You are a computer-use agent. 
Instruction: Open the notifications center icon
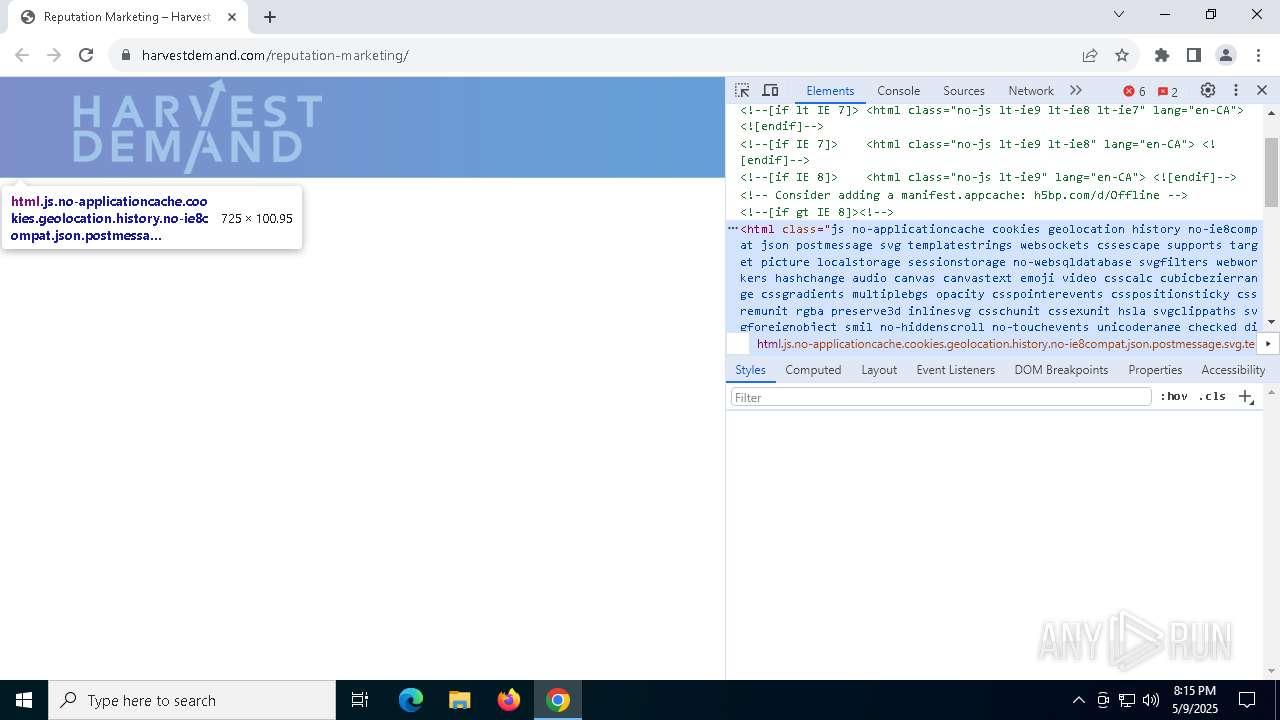tap(1247, 700)
